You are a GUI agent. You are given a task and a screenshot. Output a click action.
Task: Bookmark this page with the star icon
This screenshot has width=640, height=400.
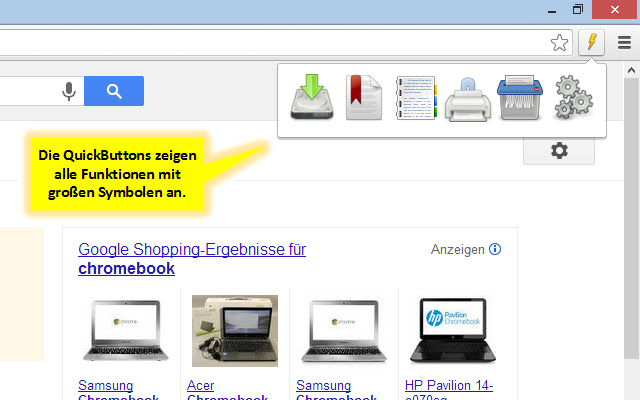click(x=559, y=42)
